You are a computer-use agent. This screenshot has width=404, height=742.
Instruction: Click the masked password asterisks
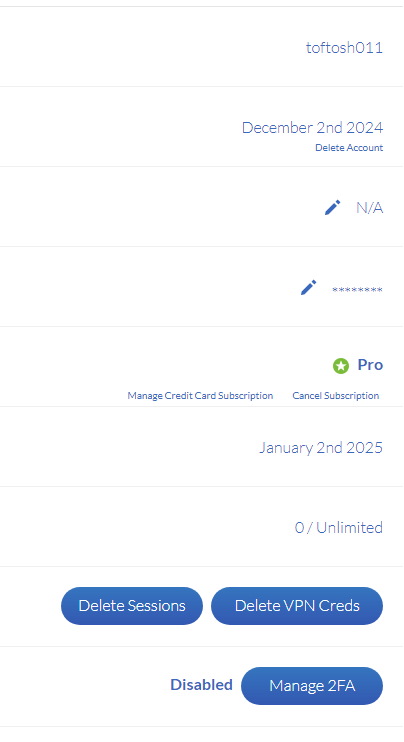pos(357,290)
